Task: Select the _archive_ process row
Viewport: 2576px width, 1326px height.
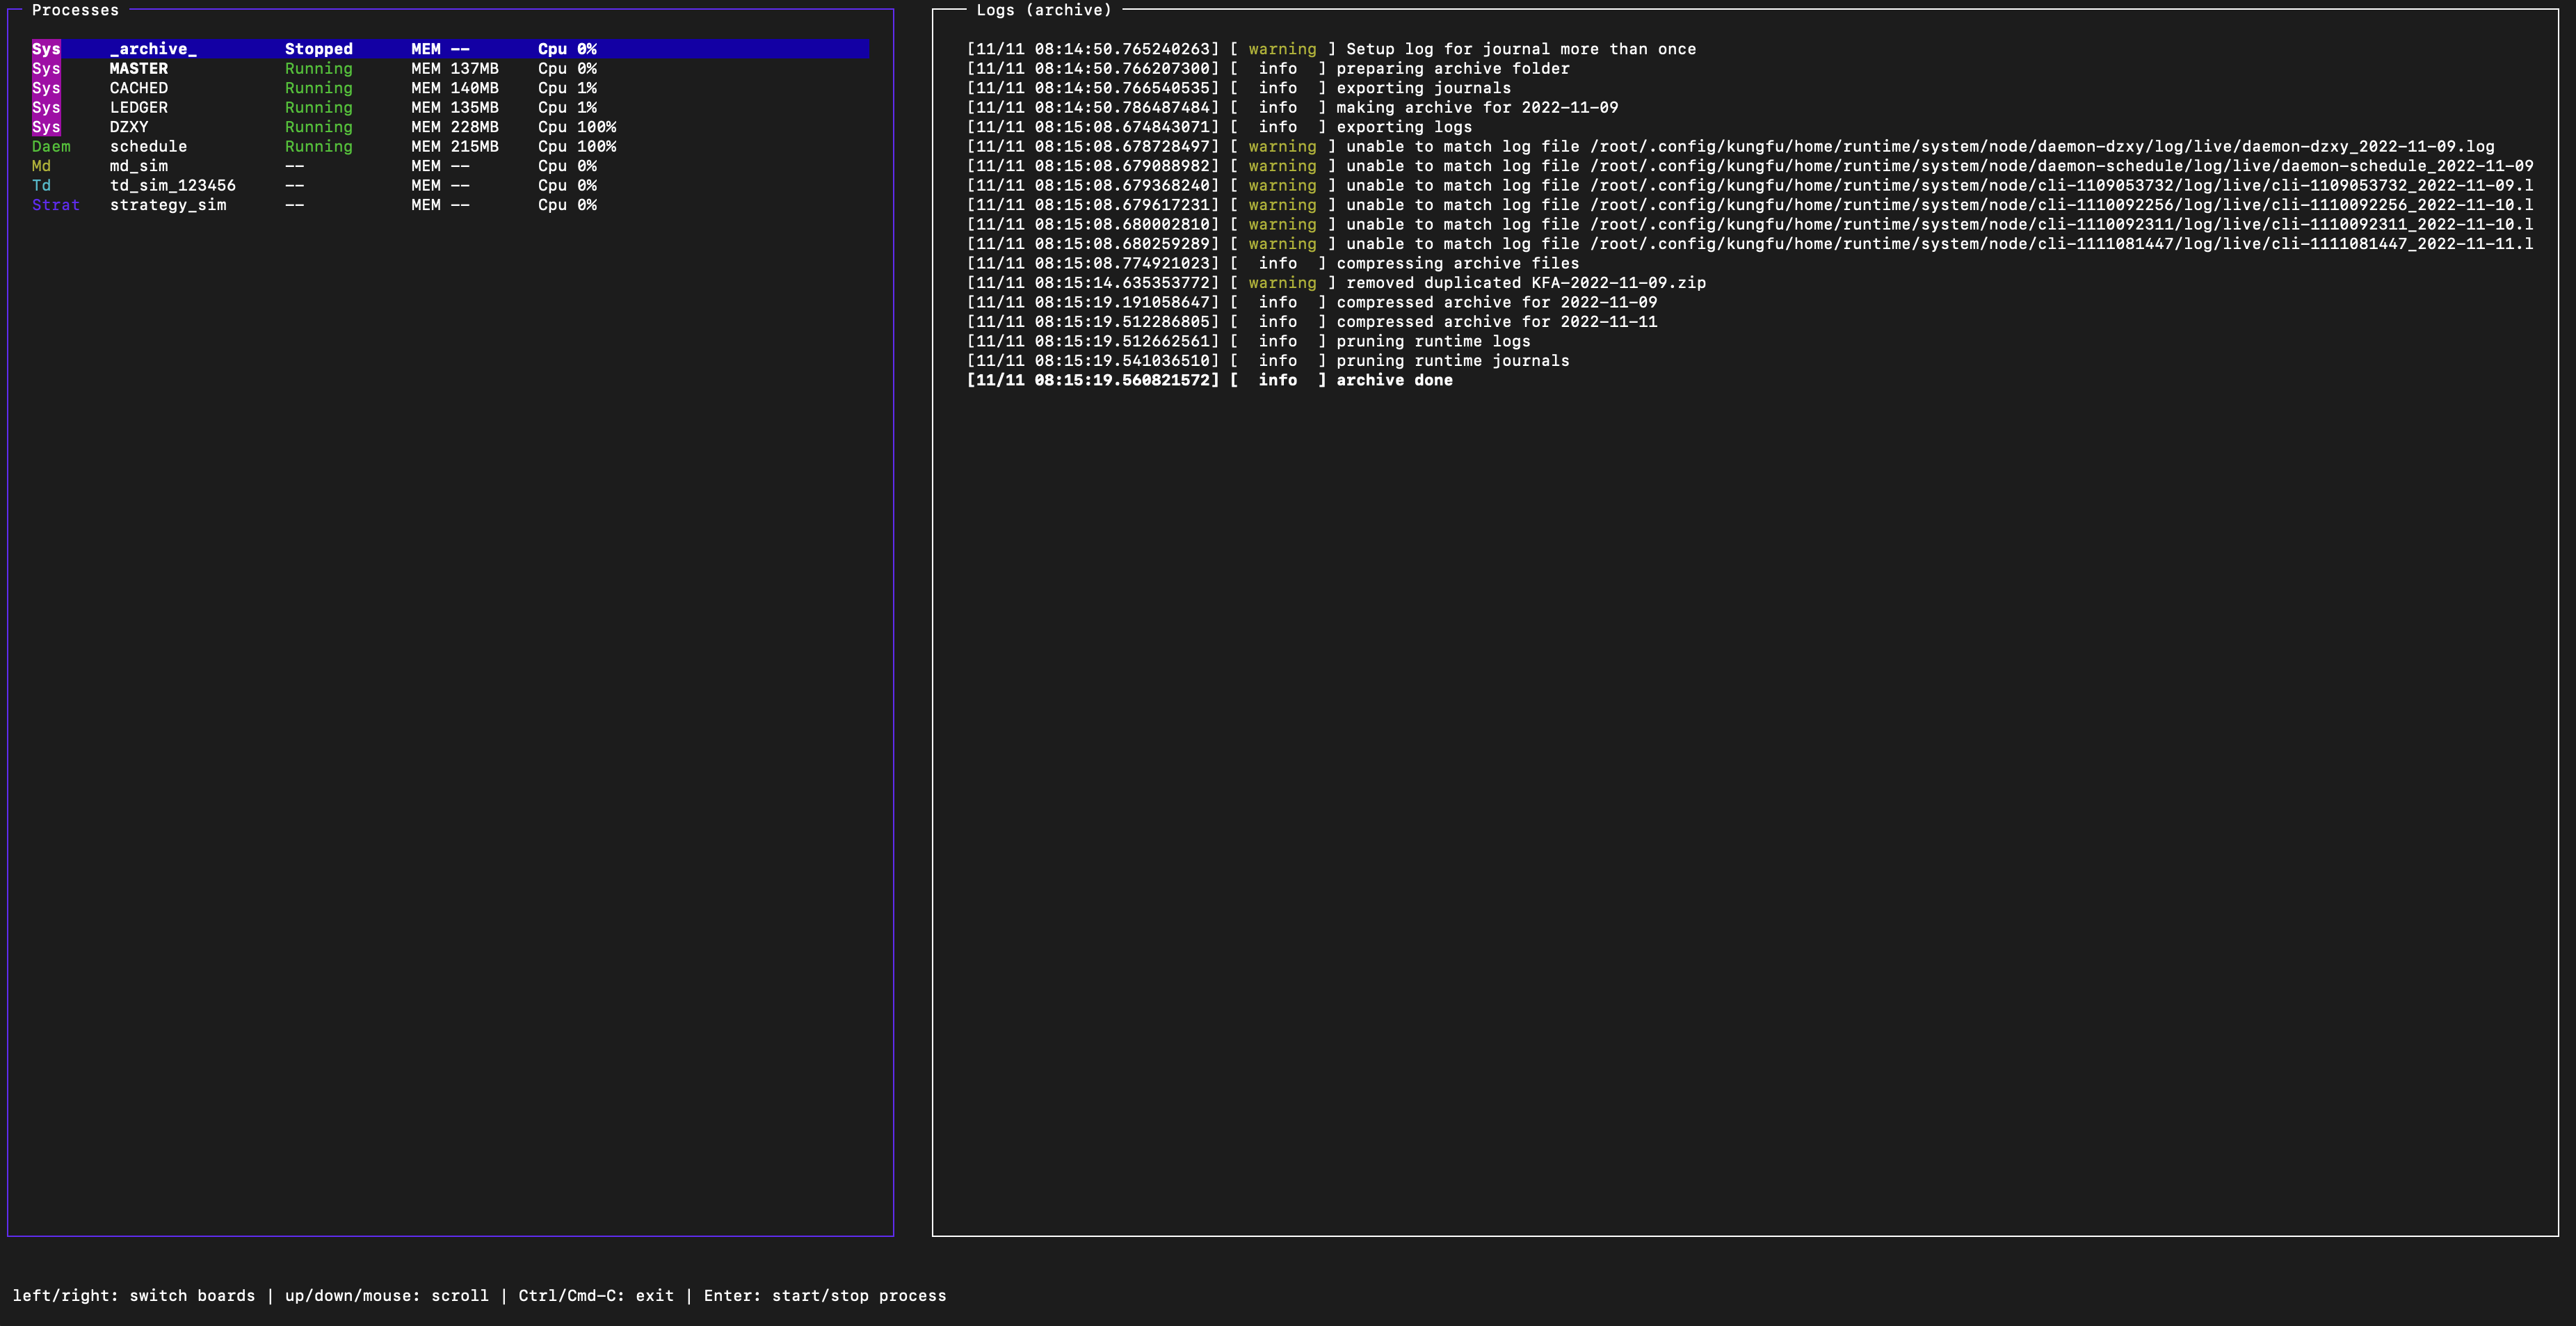Action: [x=450, y=49]
